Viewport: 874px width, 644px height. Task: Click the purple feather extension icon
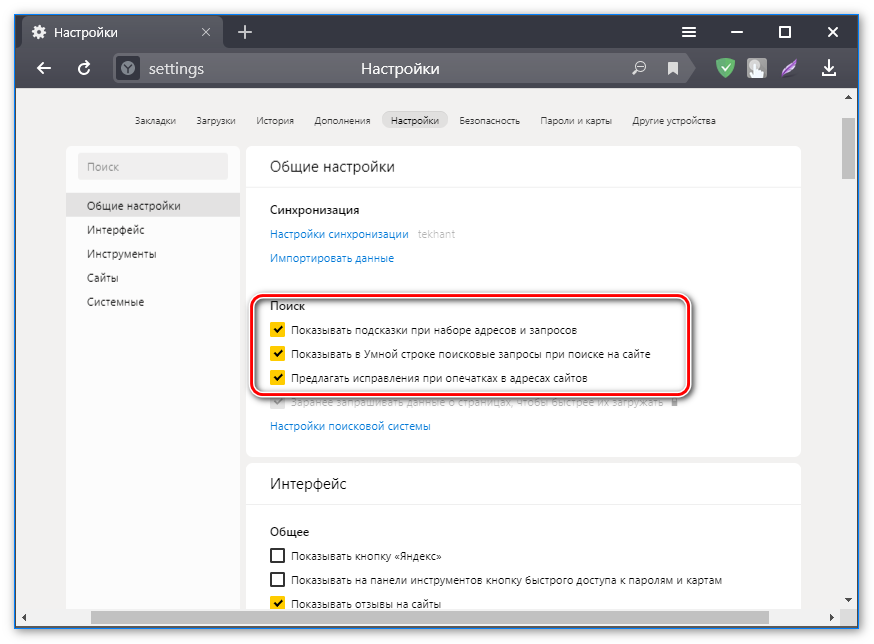790,69
